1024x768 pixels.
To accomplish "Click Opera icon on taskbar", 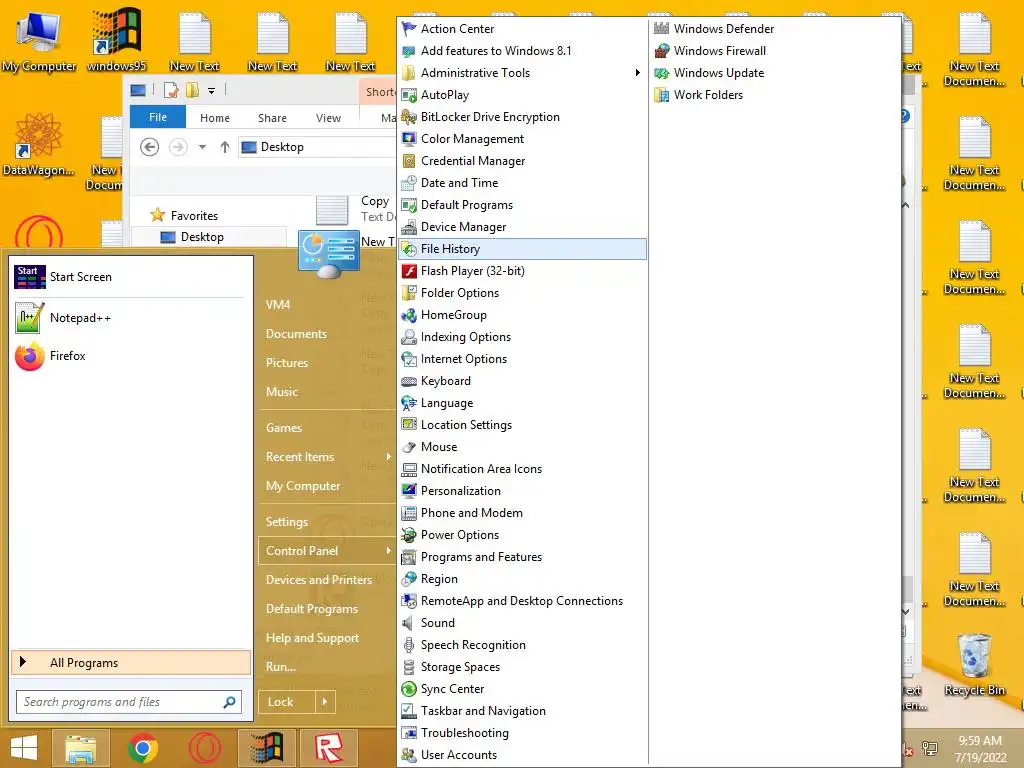I will coord(204,748).
